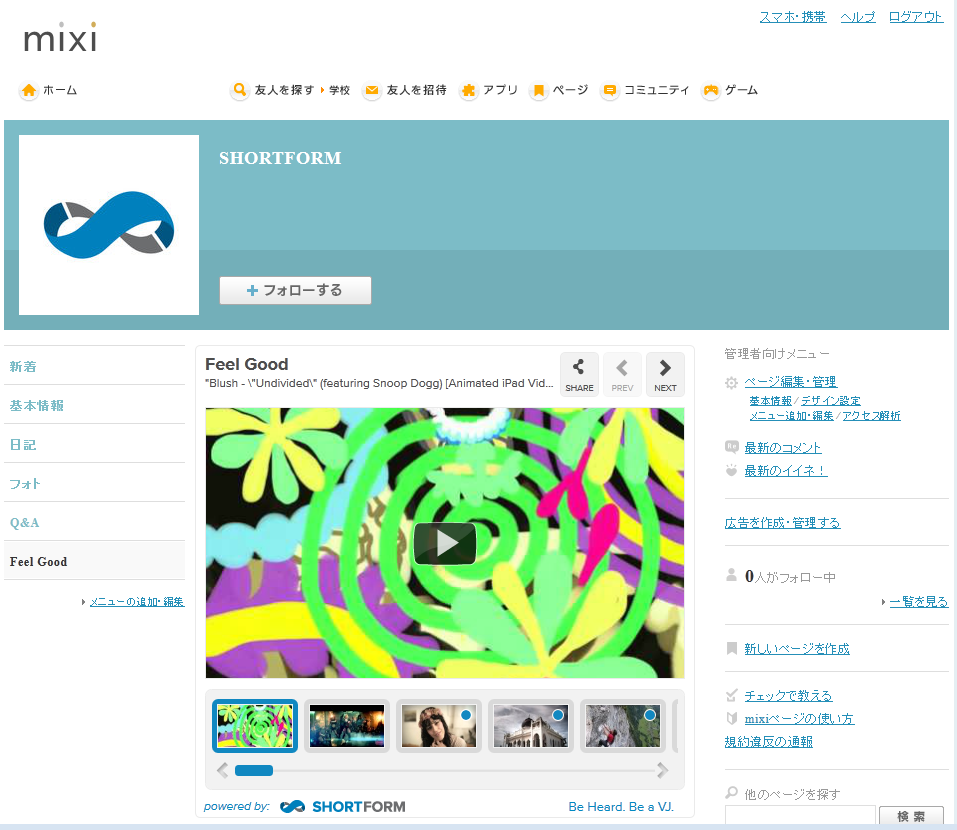Screen dimensions: 957x830
Task: Select the woman portrait thumbnail
Action: (x=439, y=726)
